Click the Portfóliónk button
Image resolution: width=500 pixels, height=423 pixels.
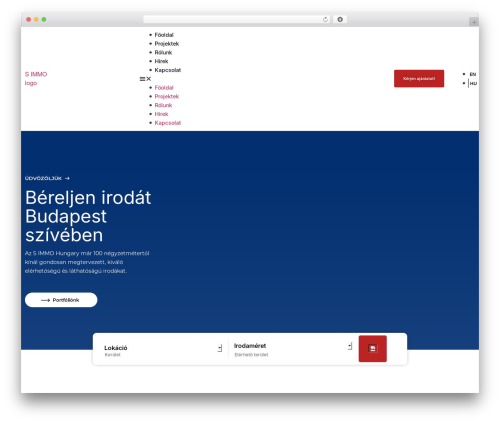61,300
